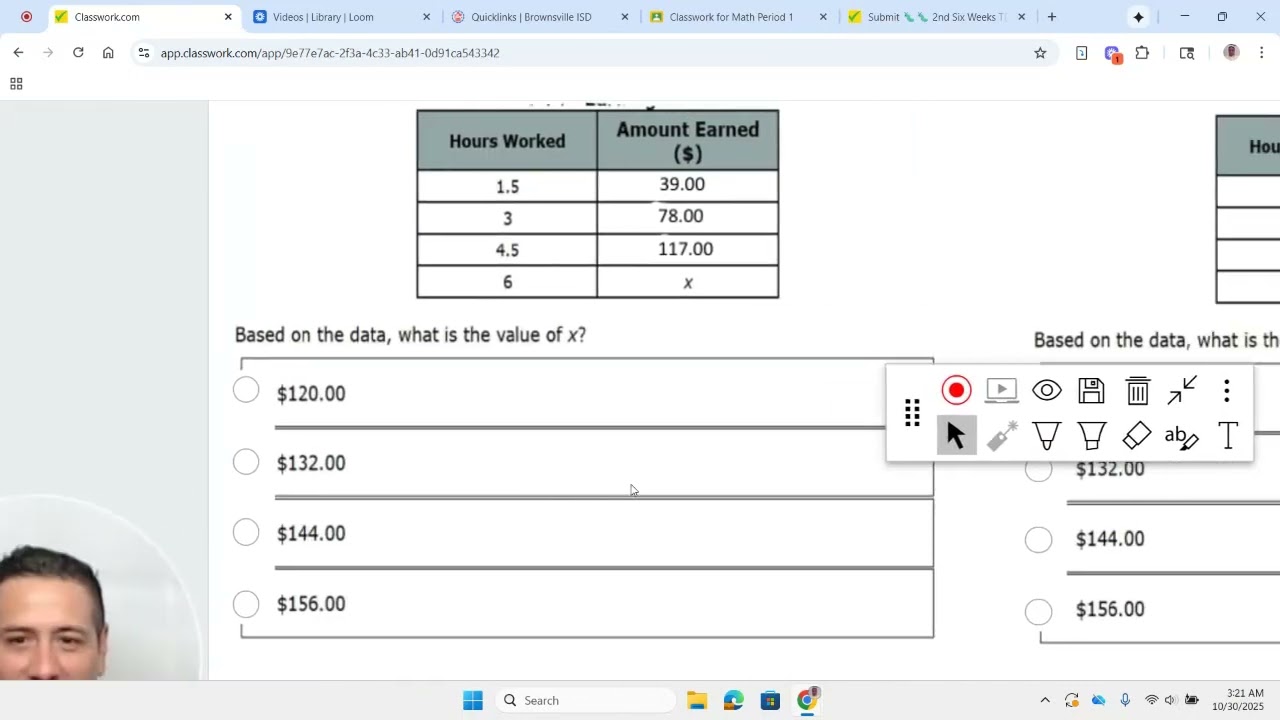The width and height of the screenshot is (1280, 720).
Task: Click the 117.00 cell in the table
Action: pos(686,249)
